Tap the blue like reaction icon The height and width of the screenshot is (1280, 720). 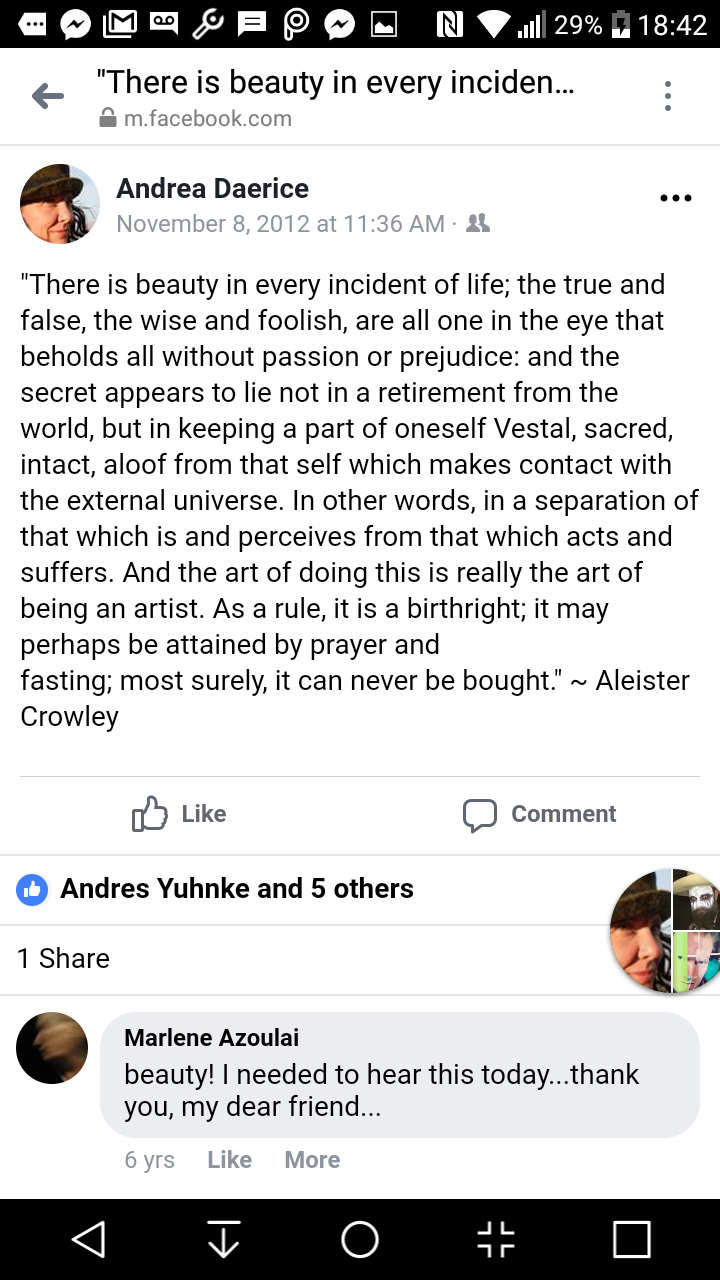33,889
